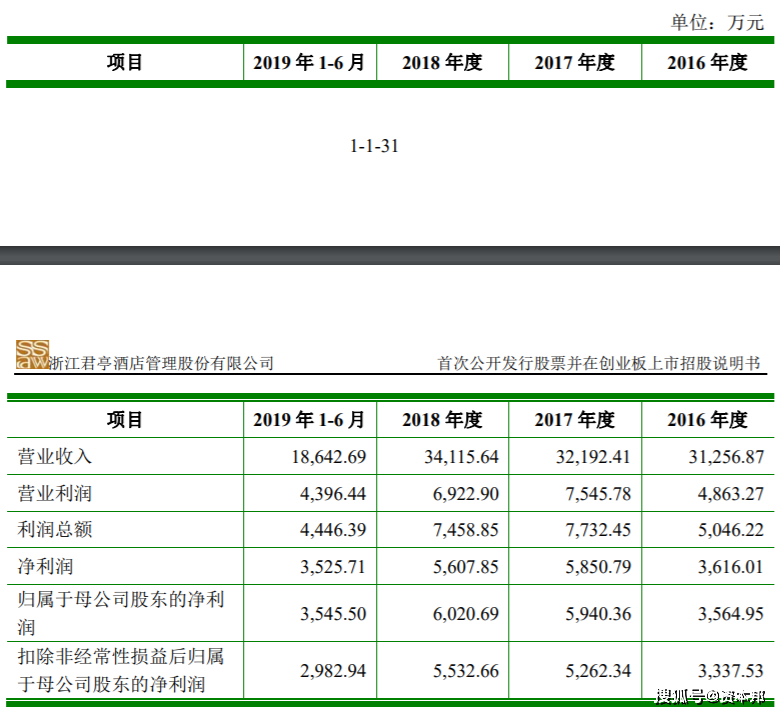Click the value 34,115.64
Screen dimensions: 780x714
(x=461, y=457)
